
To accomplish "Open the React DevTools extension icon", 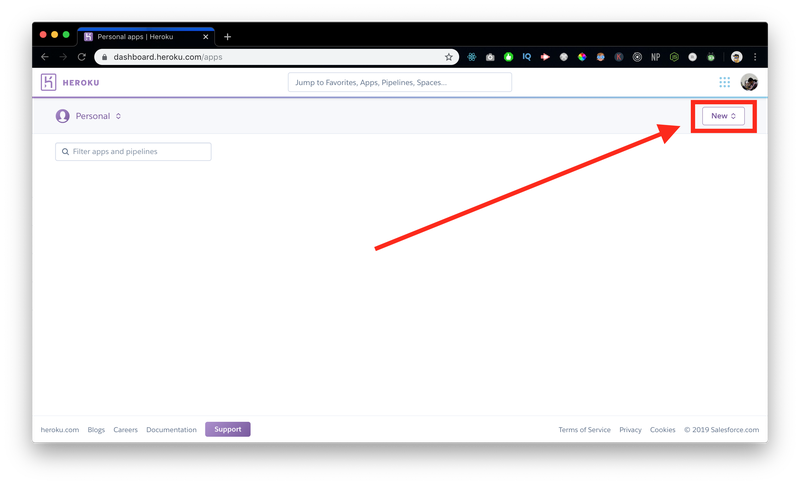I will 471,57.
